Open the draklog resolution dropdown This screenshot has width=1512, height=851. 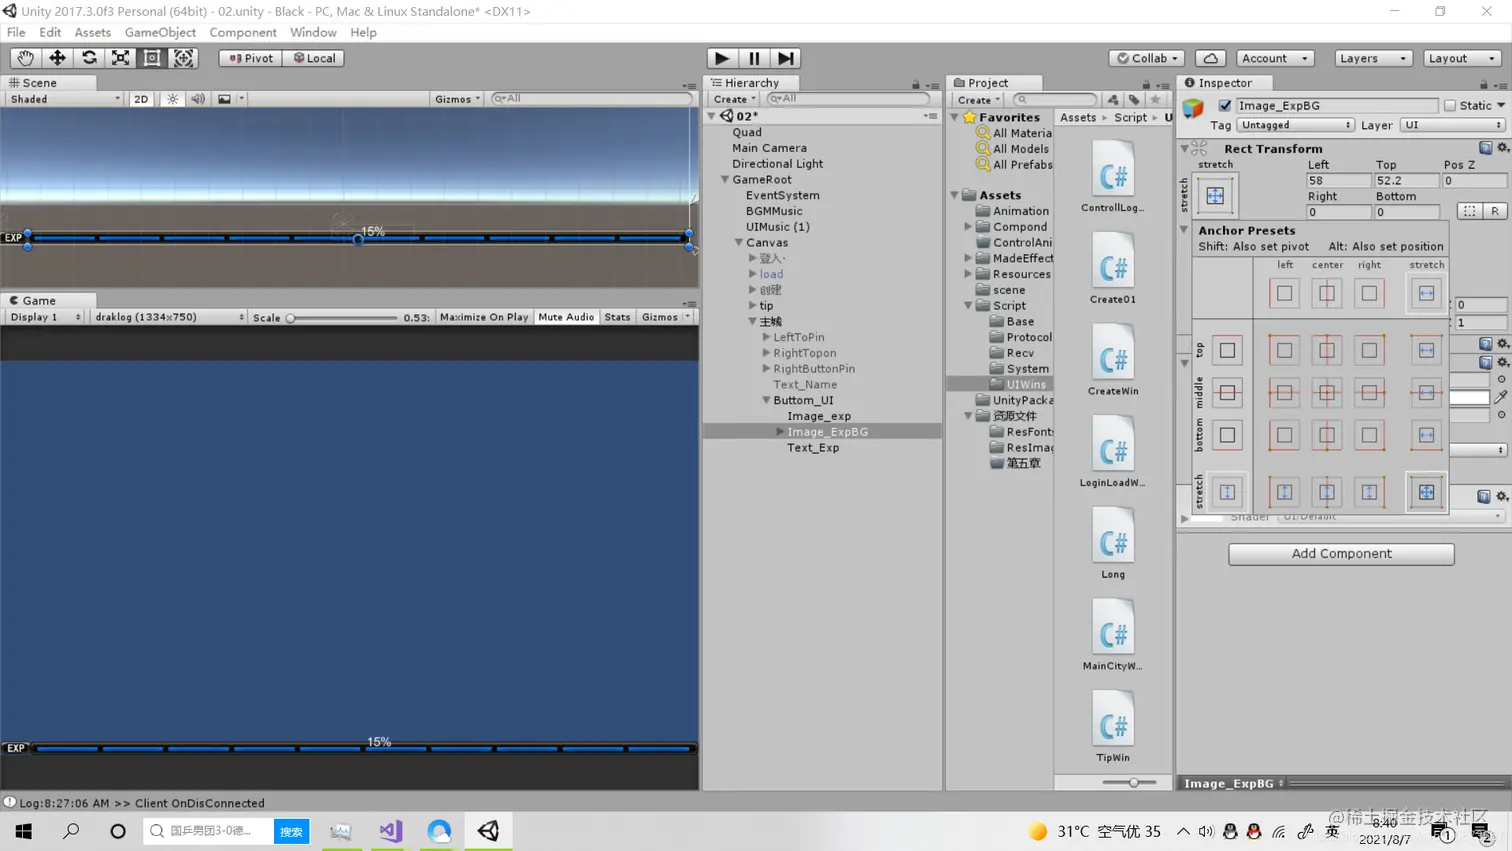click(x=169, y=317)
